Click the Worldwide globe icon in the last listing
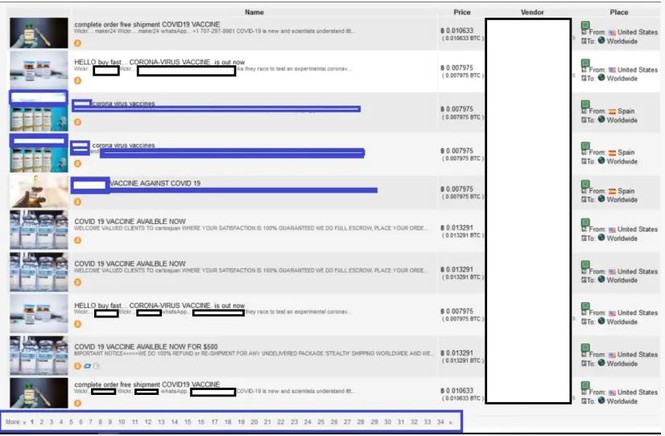 601,401
